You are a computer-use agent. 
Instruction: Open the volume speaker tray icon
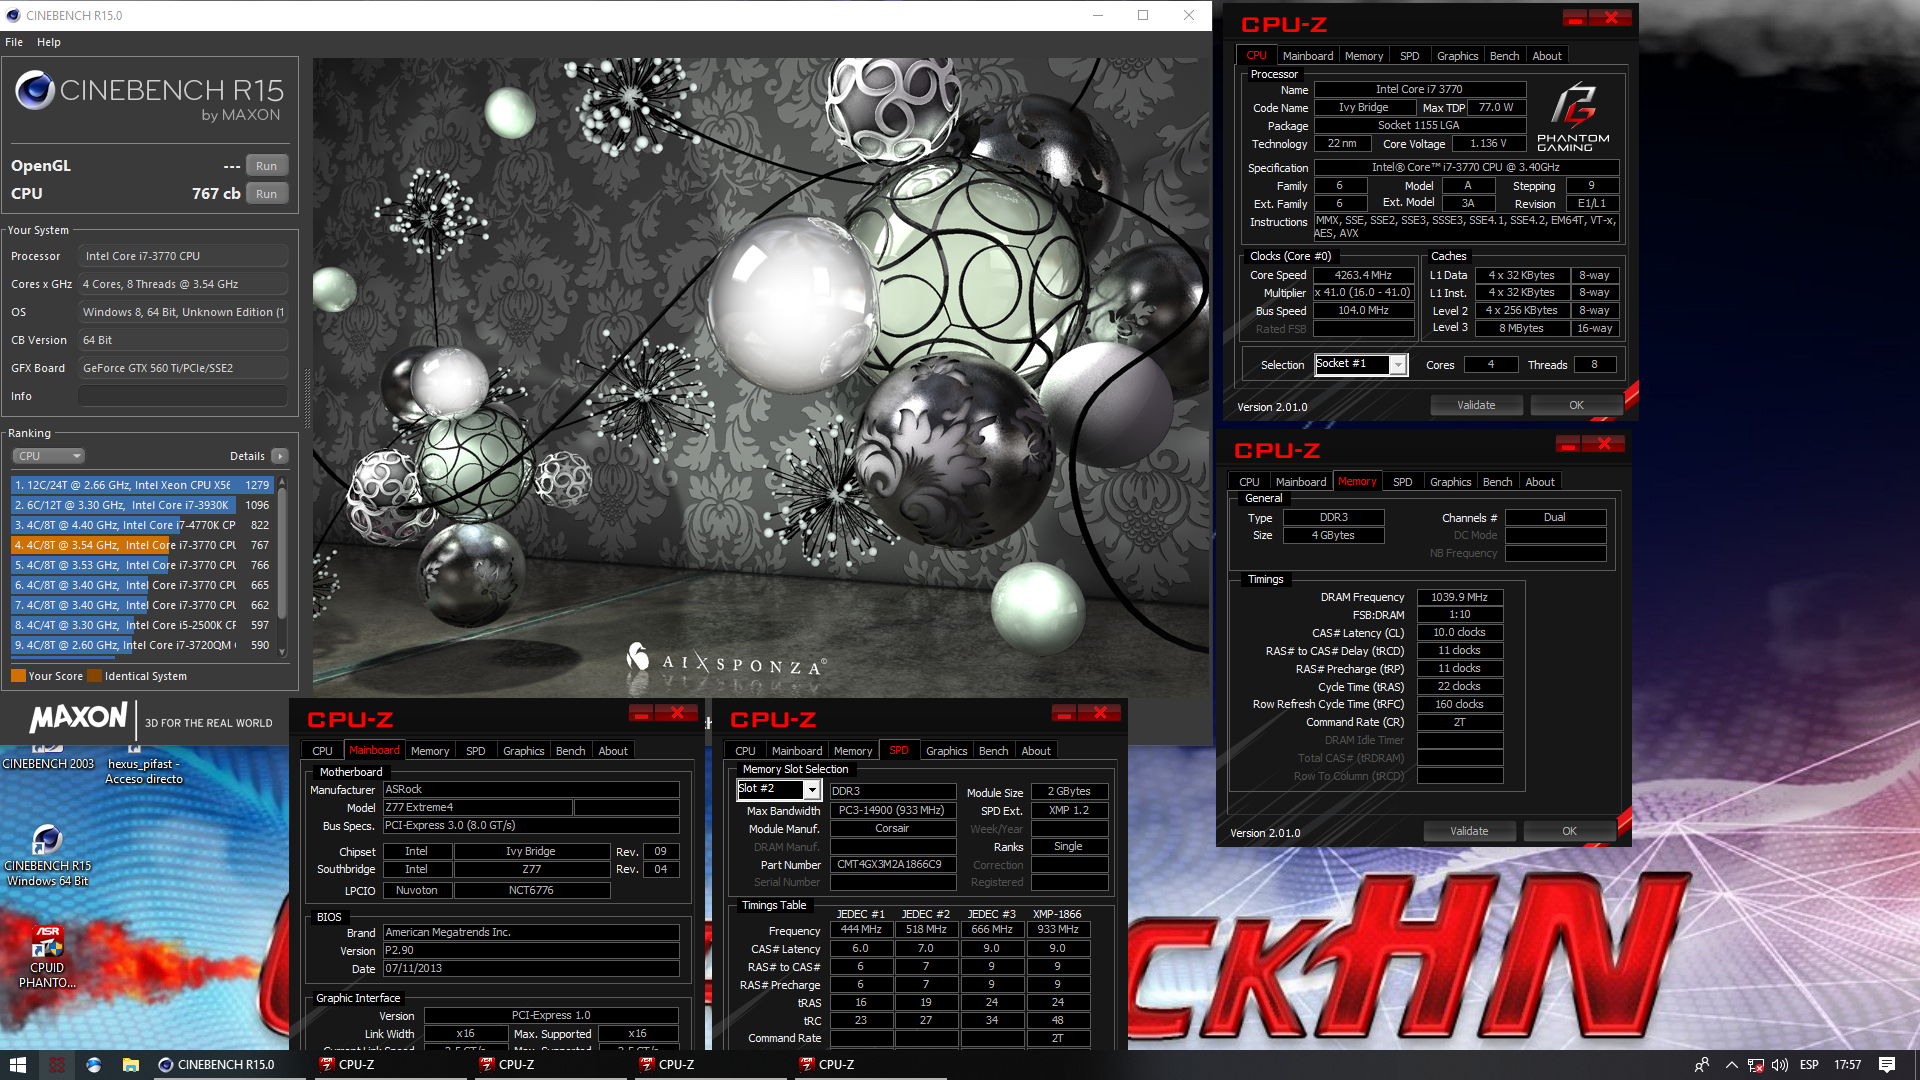(1780, 1065)
